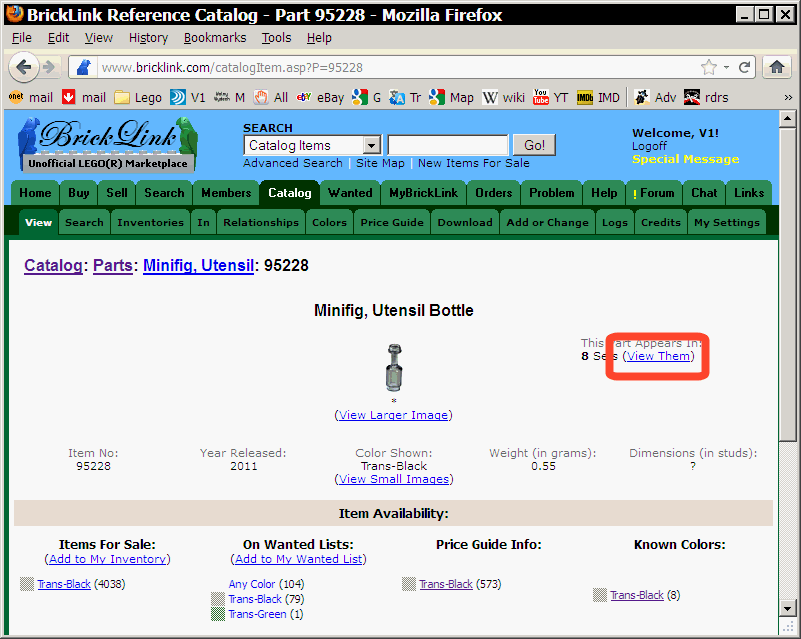The height and width of the screenshot is (639, 801).
Task: Open the Special Message link
Action: pyautogui.click(x=685, y=159)
